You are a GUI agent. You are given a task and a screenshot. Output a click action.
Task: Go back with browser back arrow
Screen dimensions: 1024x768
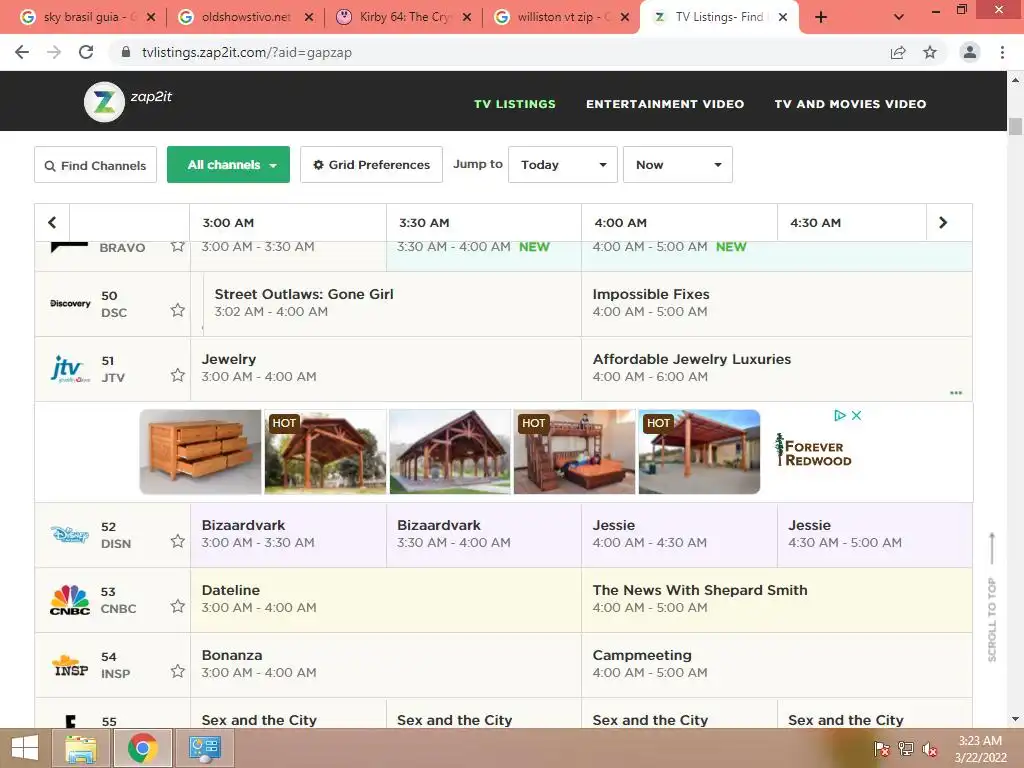tap(22, 52)
